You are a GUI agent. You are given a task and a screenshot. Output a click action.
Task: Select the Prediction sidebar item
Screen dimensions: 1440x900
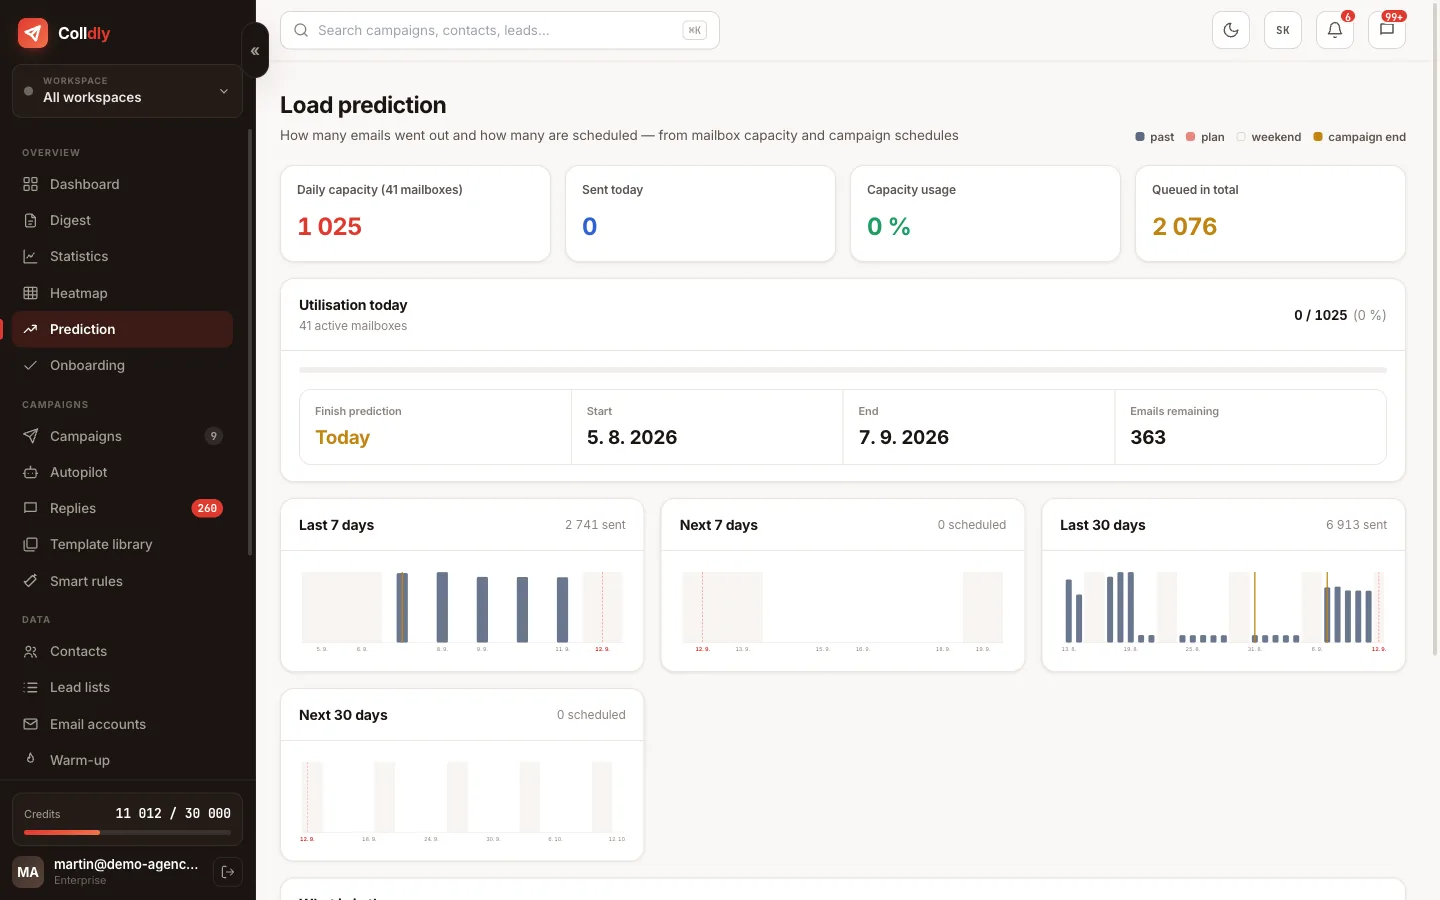[122, 329]
